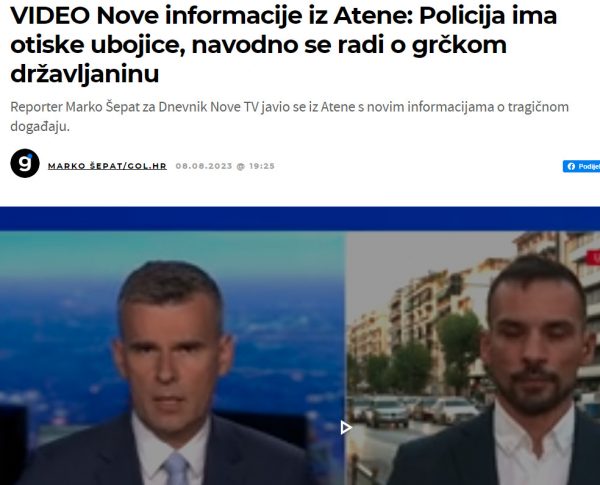This screenshot has height=485, width=600.
Task: Click the round gol.hr logo avatar
Action: 25,163
